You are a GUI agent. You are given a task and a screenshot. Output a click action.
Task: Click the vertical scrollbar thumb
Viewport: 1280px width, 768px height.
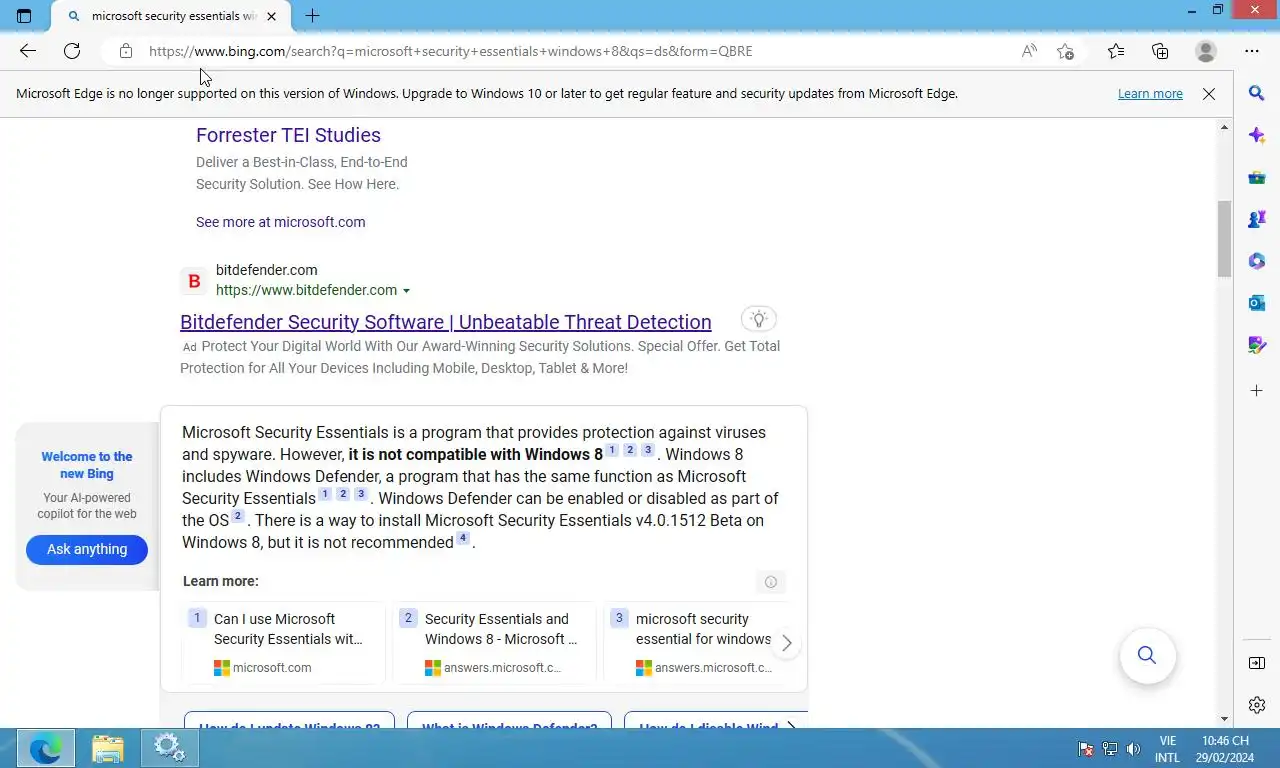(1224, 238)
